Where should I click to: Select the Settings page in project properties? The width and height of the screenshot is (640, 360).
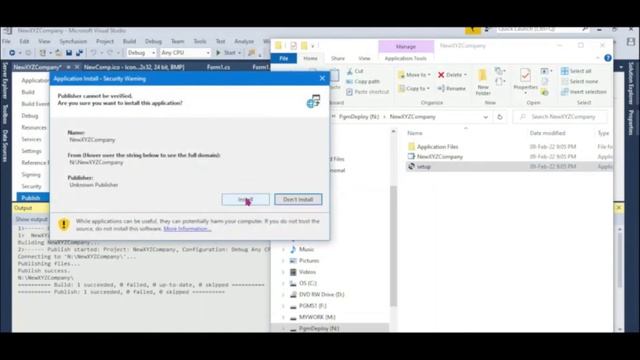click(x=31, y=151)
